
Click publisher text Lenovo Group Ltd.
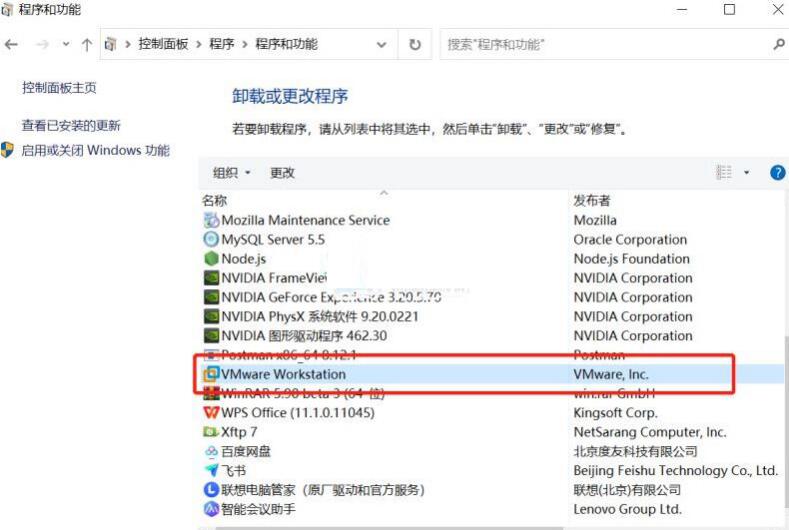coord(627,509)
